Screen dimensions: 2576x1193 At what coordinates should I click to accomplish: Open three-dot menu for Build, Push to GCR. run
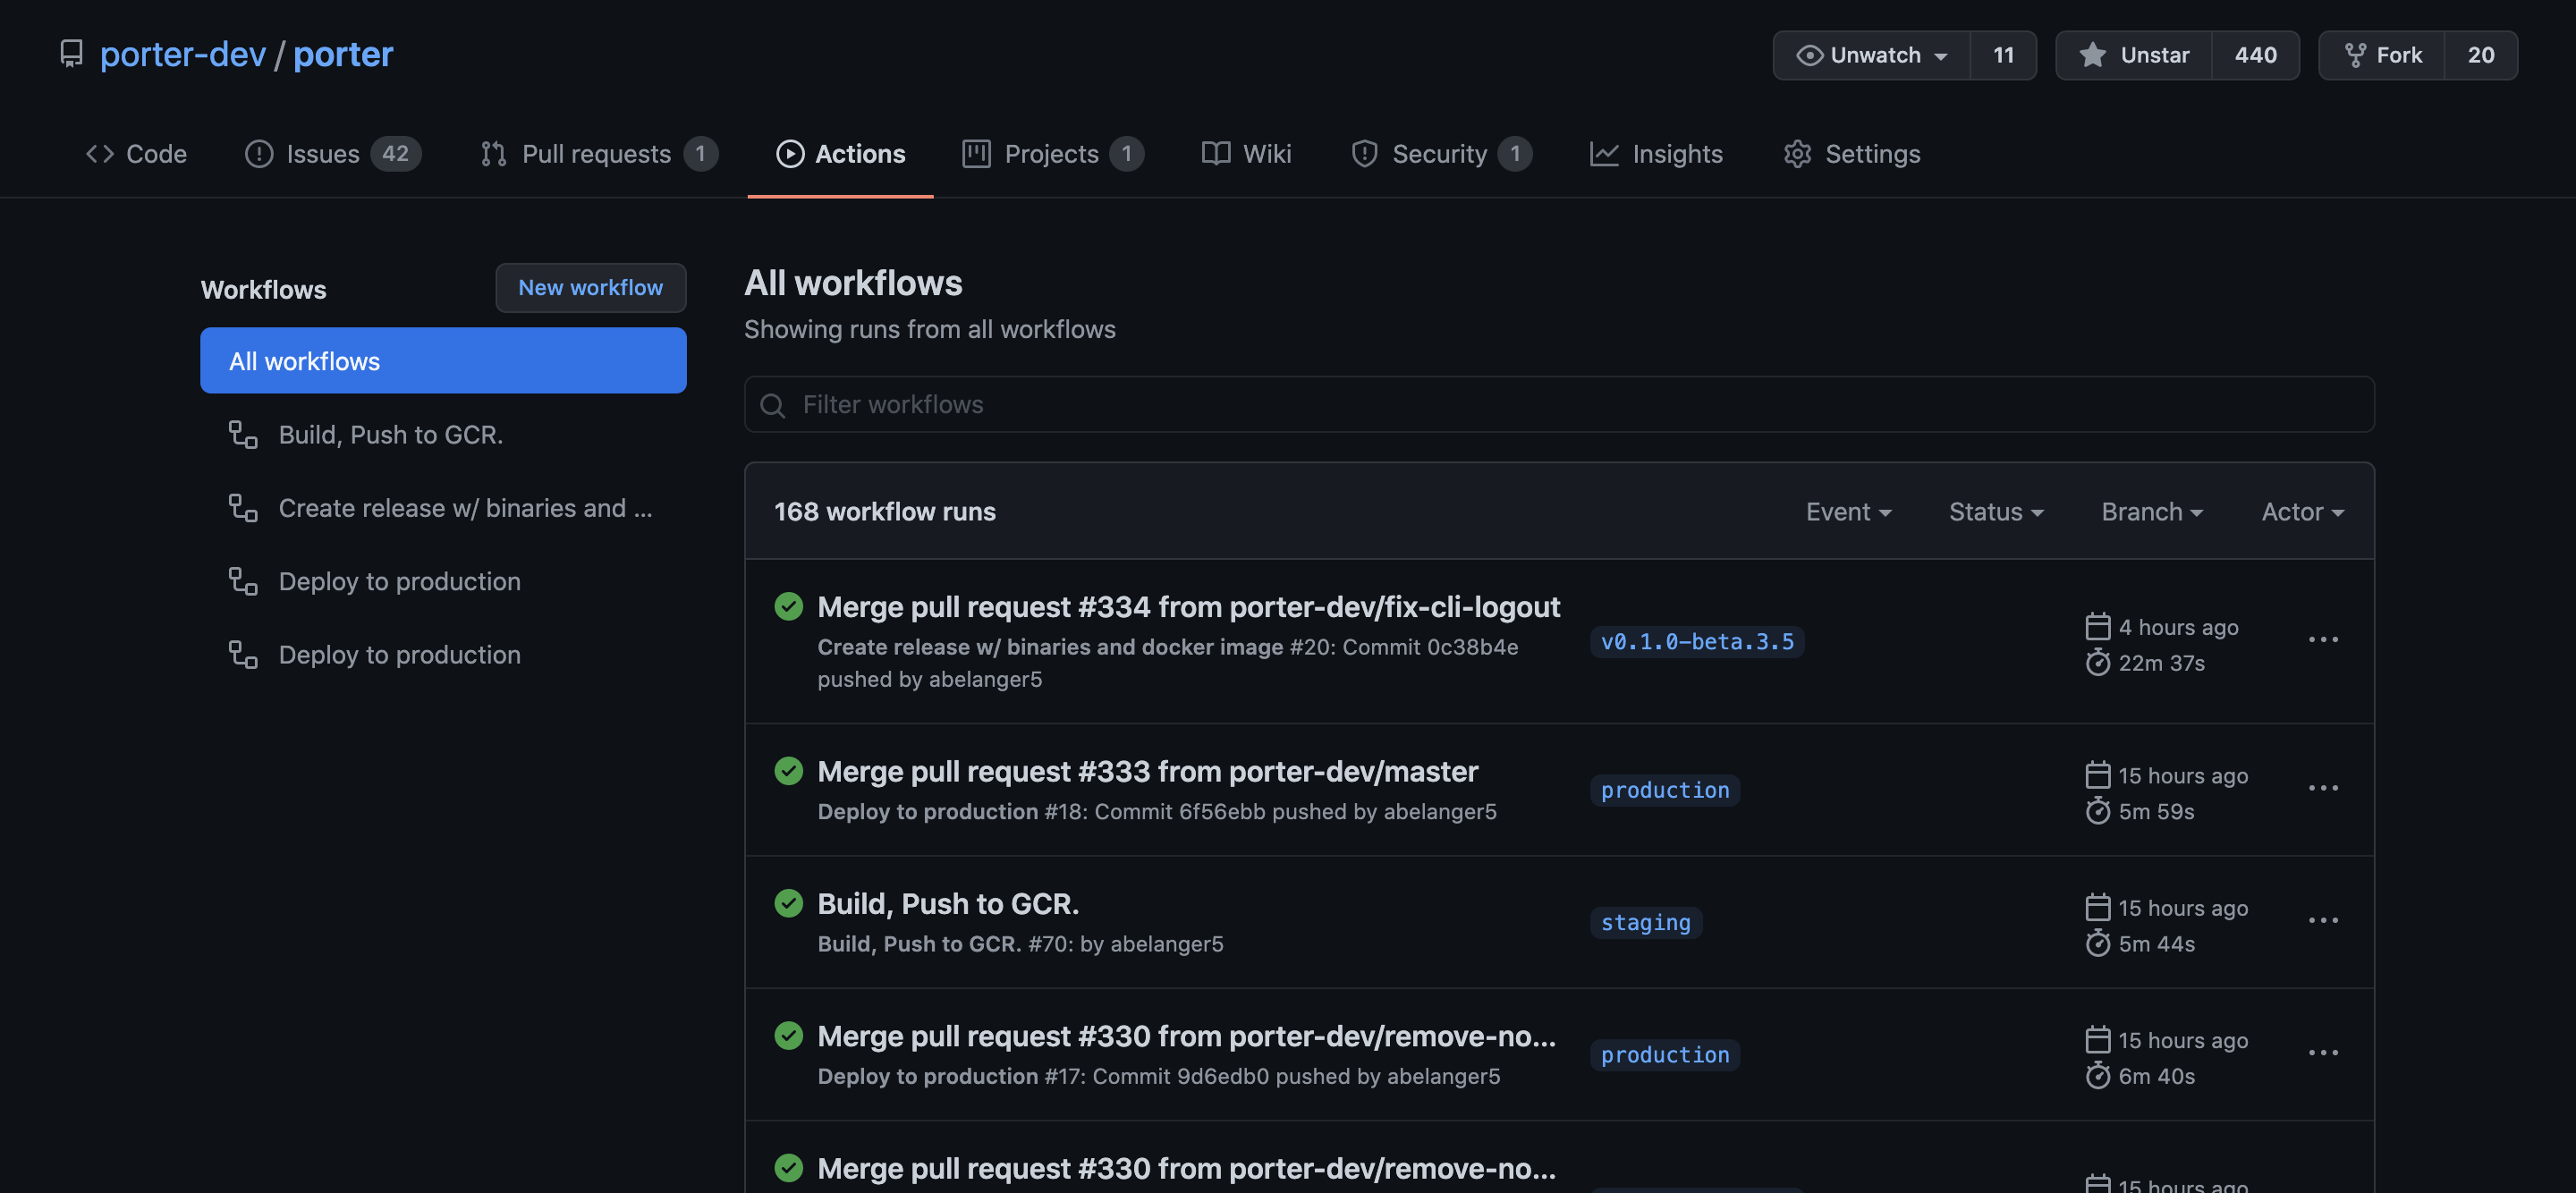click(x=2322, y=921)
